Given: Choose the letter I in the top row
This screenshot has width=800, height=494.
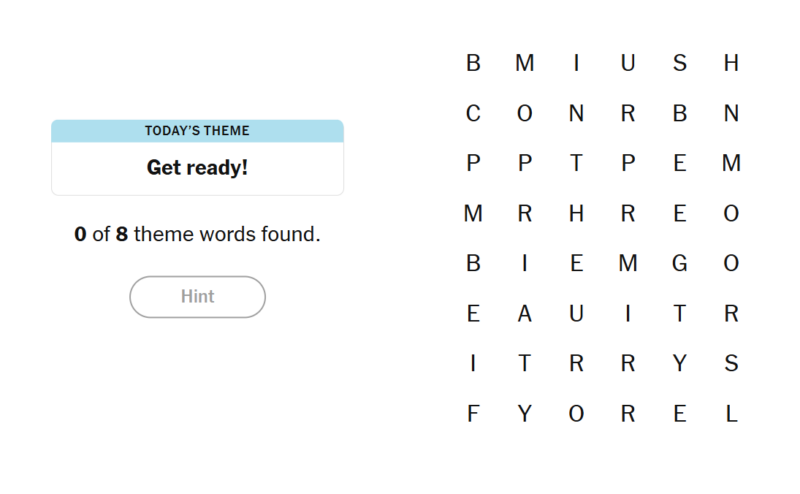Looking at the screenshot, I should point(576,64).
